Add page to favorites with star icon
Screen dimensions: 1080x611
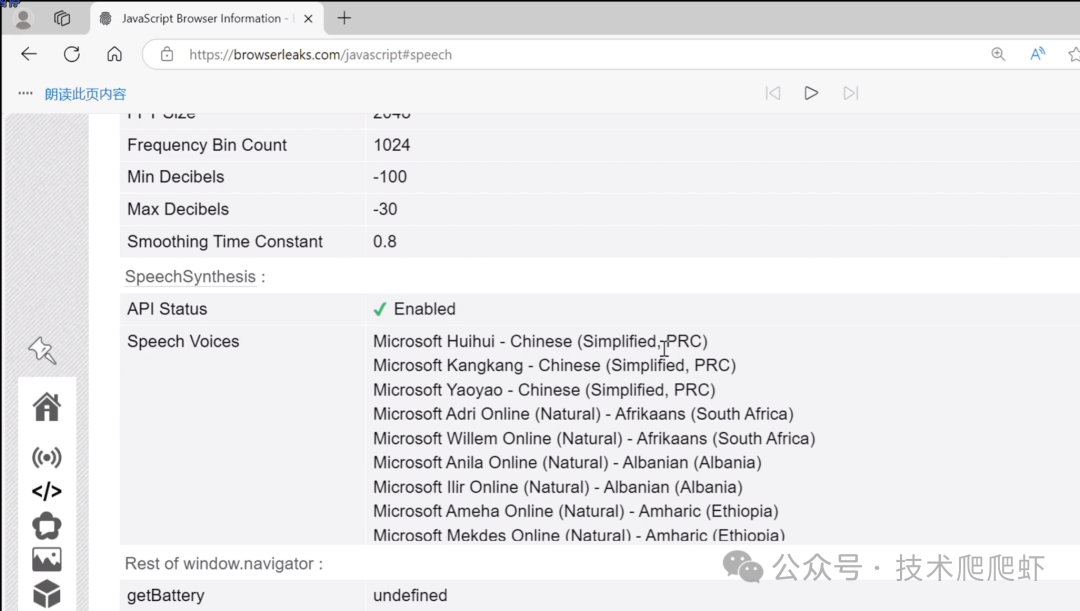[x=1074, y=54]
